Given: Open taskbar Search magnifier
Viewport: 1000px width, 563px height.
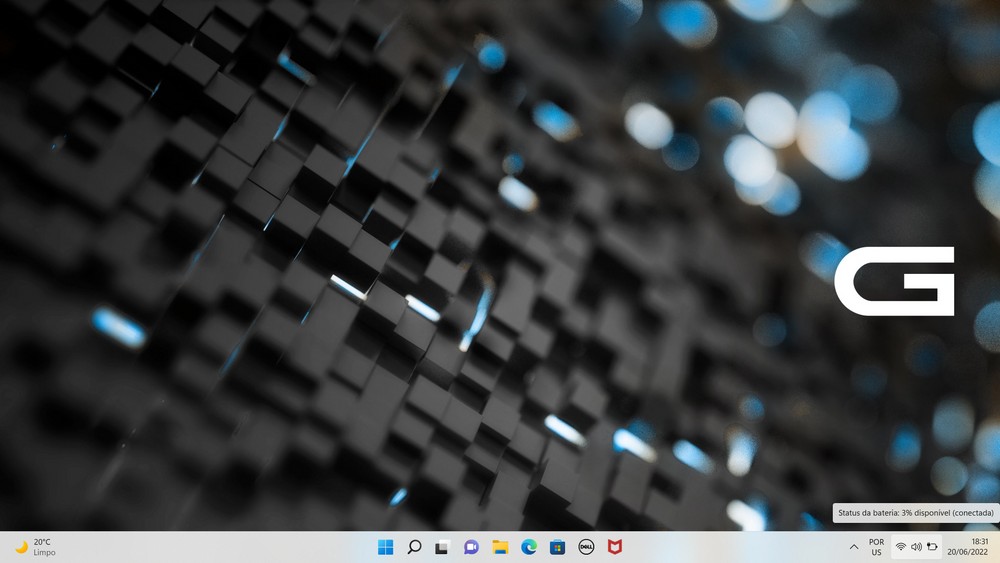Looking at the screenshot, I should point(414,547).
